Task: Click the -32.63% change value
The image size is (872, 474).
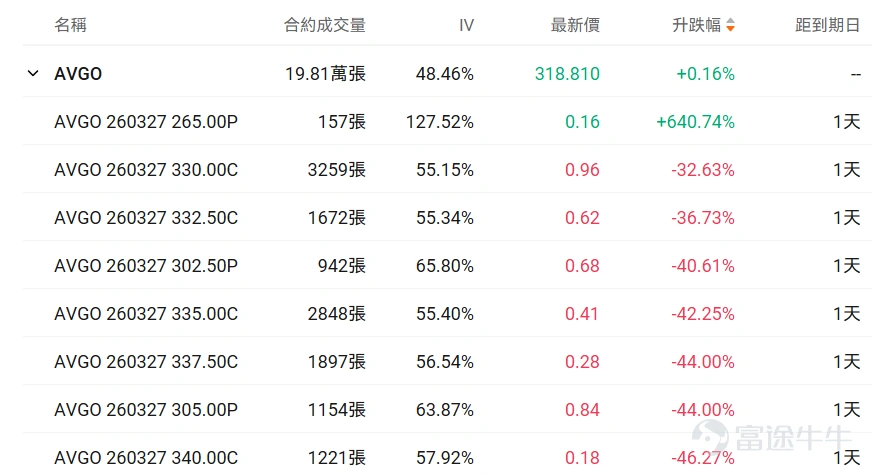Action: coord(703,170)
